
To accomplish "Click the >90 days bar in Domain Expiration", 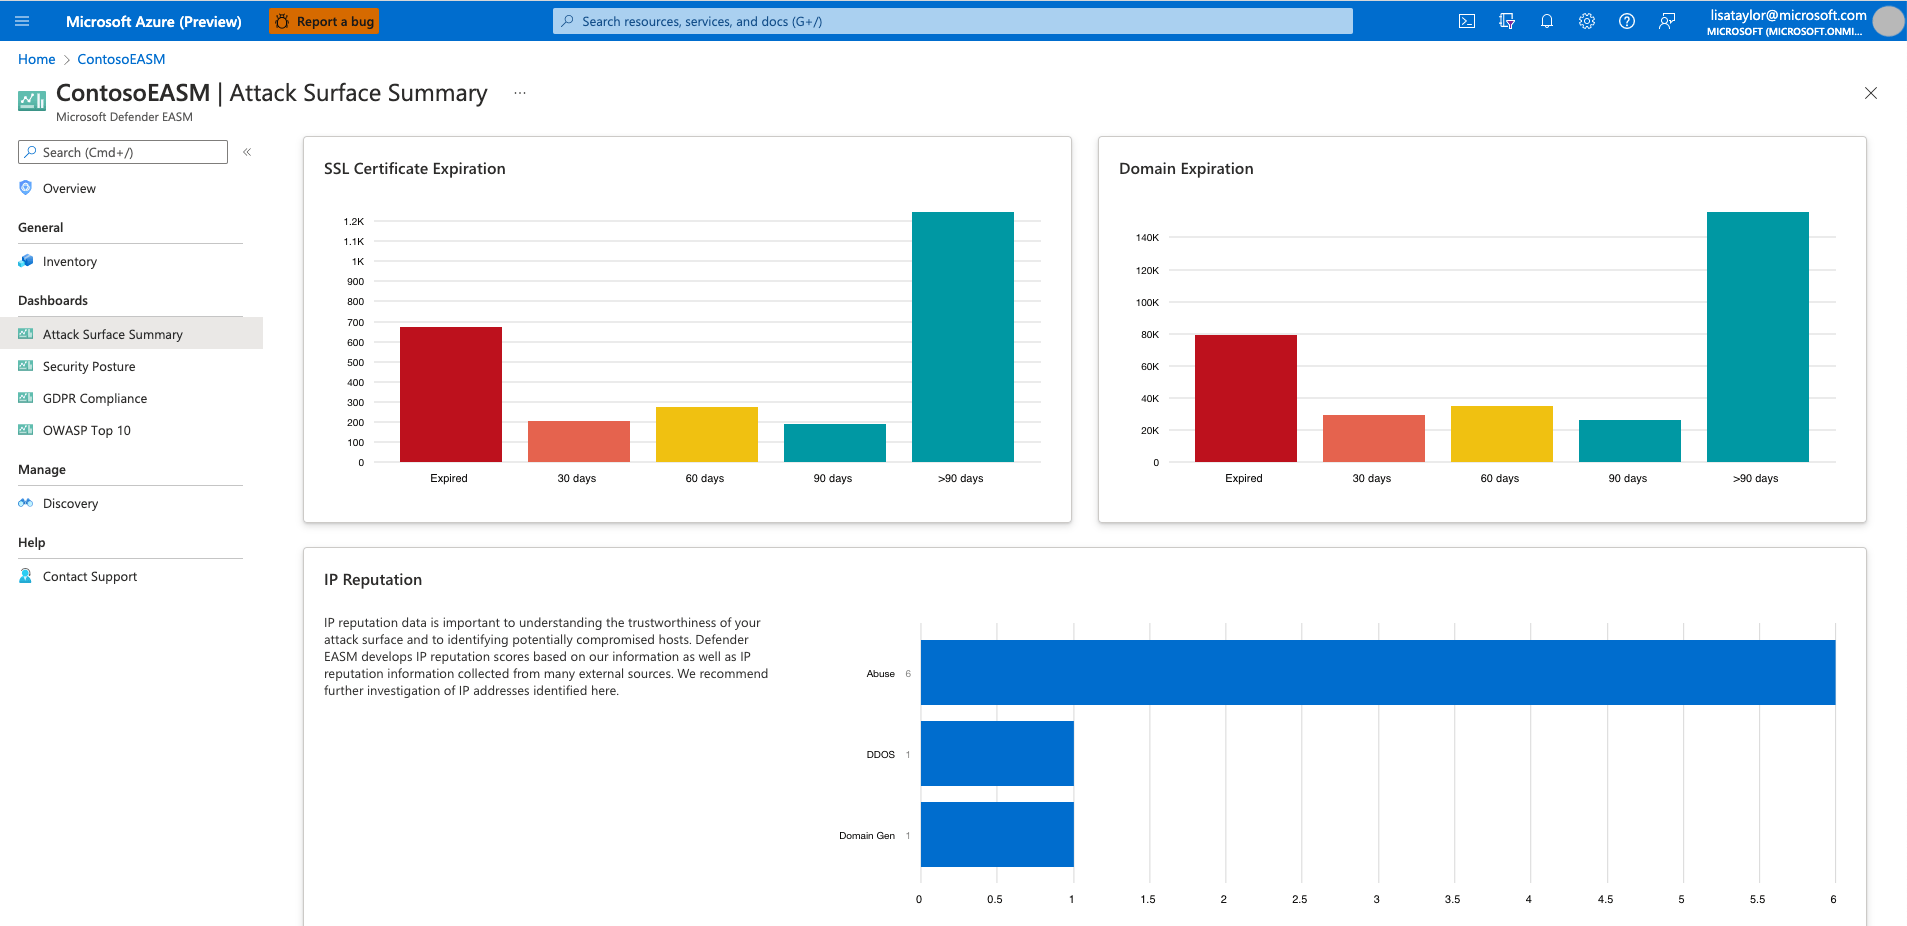I will coord(1758,337).
